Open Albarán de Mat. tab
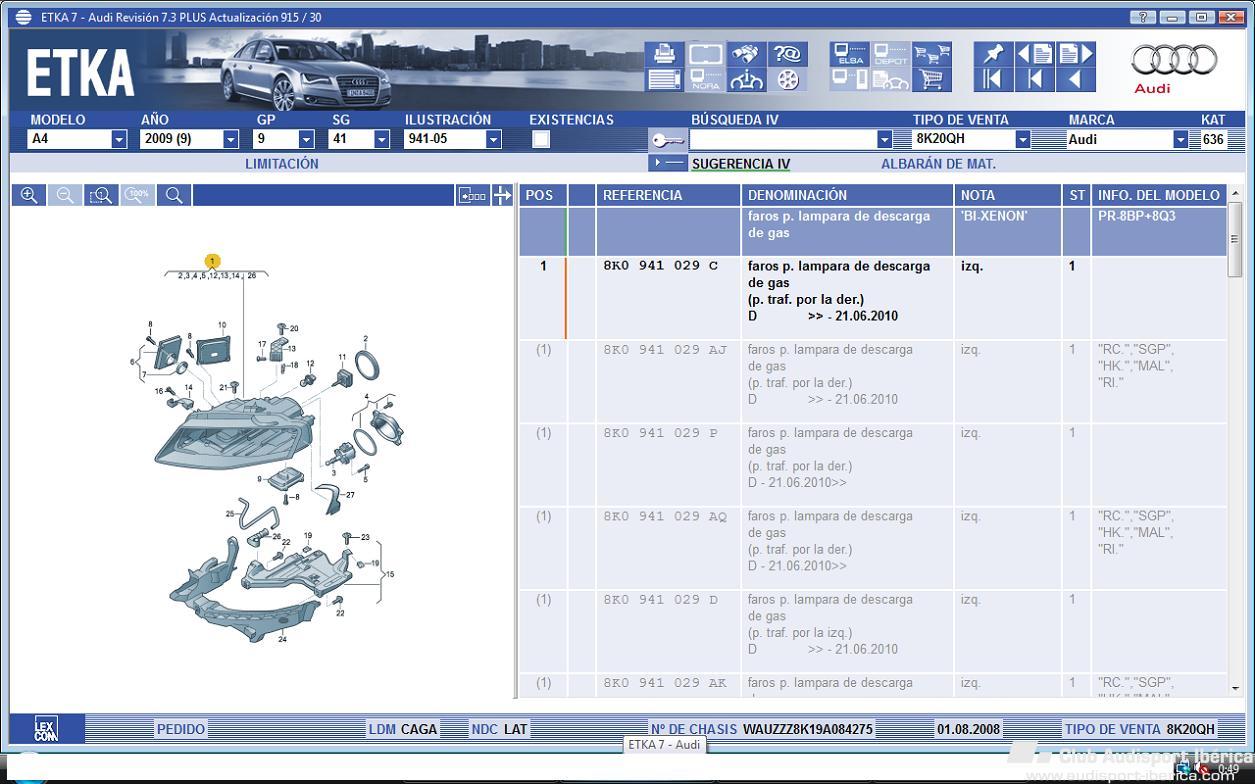Screen dimensions: 1255x784 coord(938,164)
